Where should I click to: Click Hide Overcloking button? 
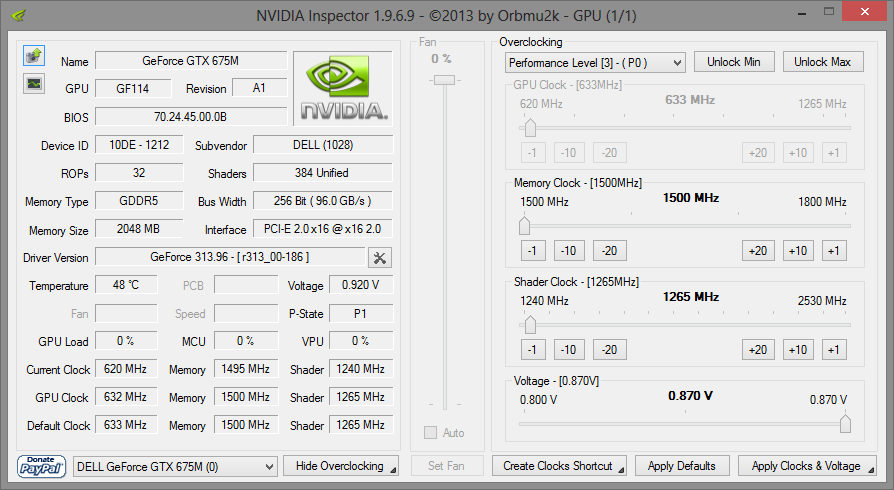tap(340, 466)
